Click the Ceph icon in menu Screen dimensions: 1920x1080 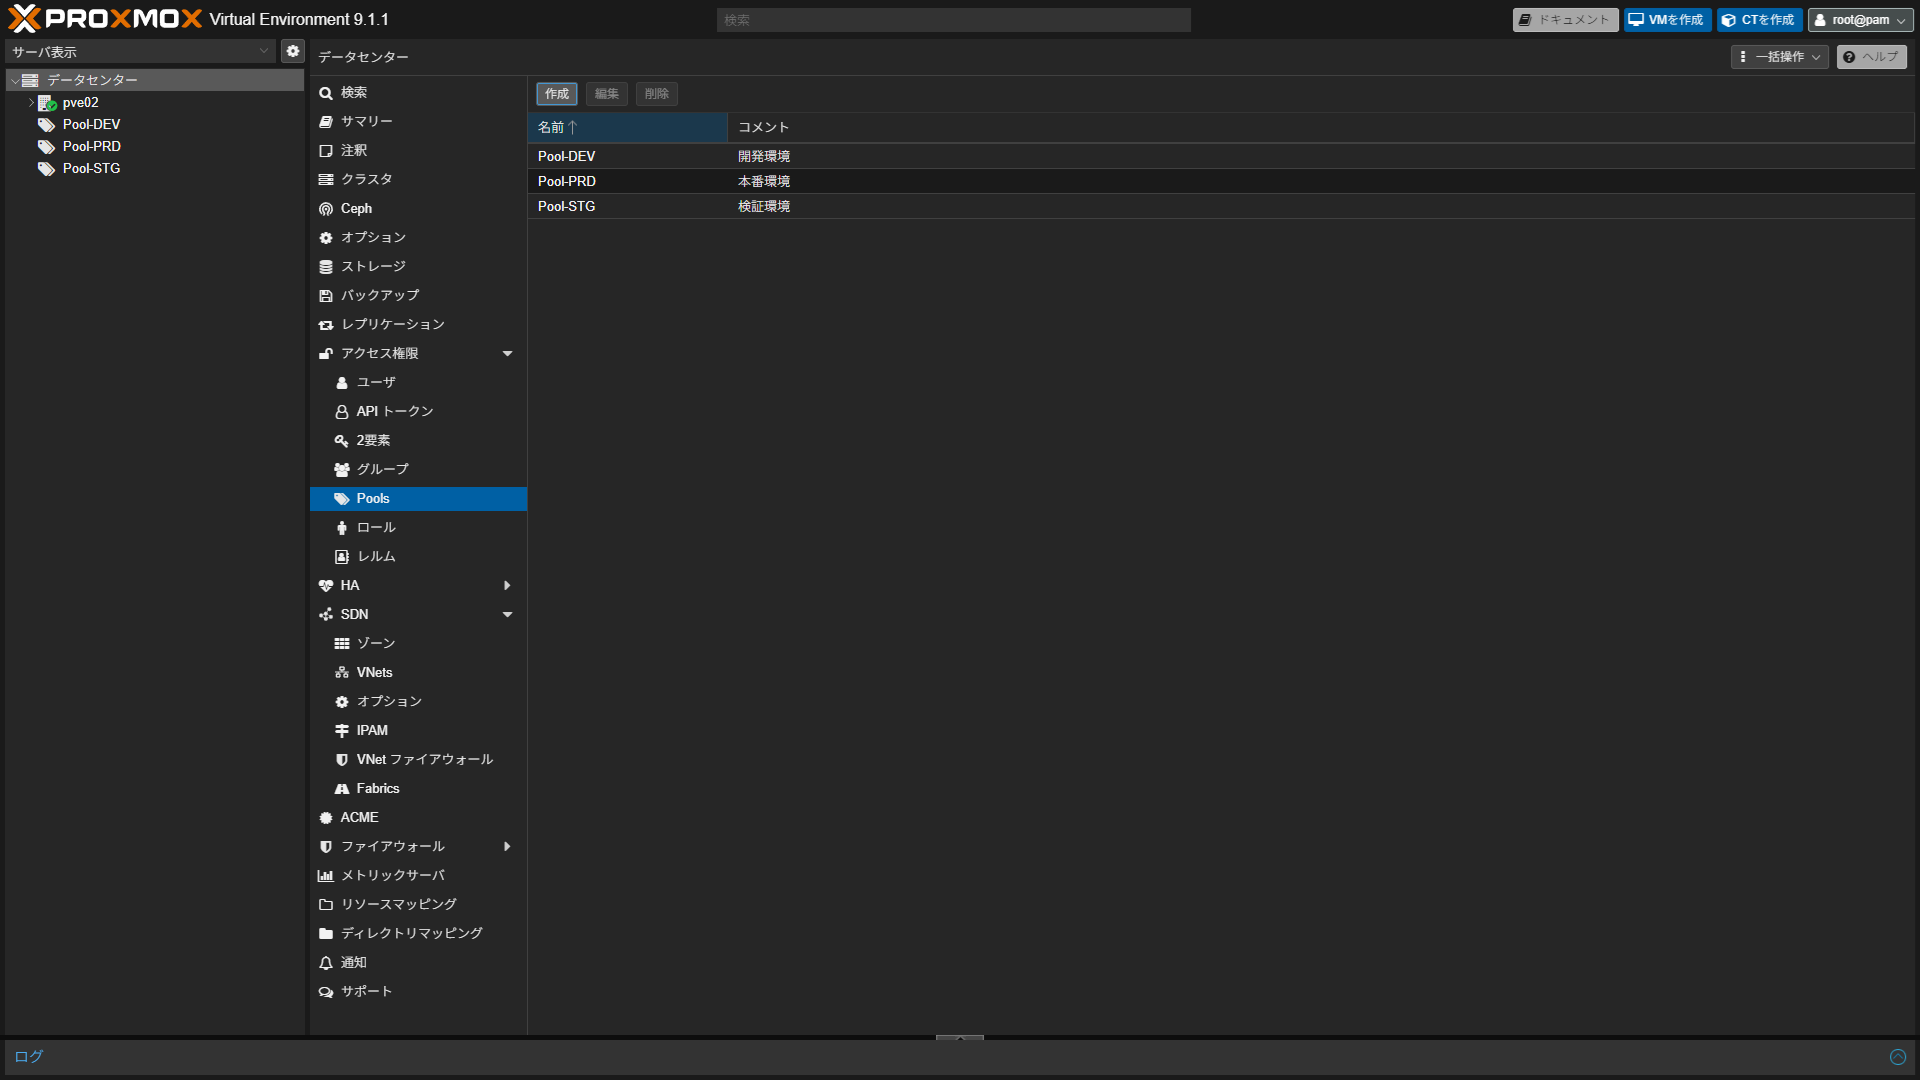(x=326, y=209)
